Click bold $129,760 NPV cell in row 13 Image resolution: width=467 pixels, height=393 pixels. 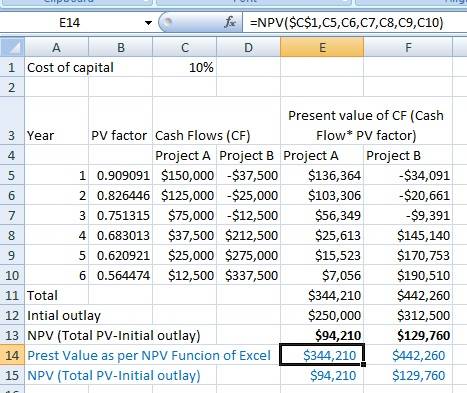coord(408,335)
